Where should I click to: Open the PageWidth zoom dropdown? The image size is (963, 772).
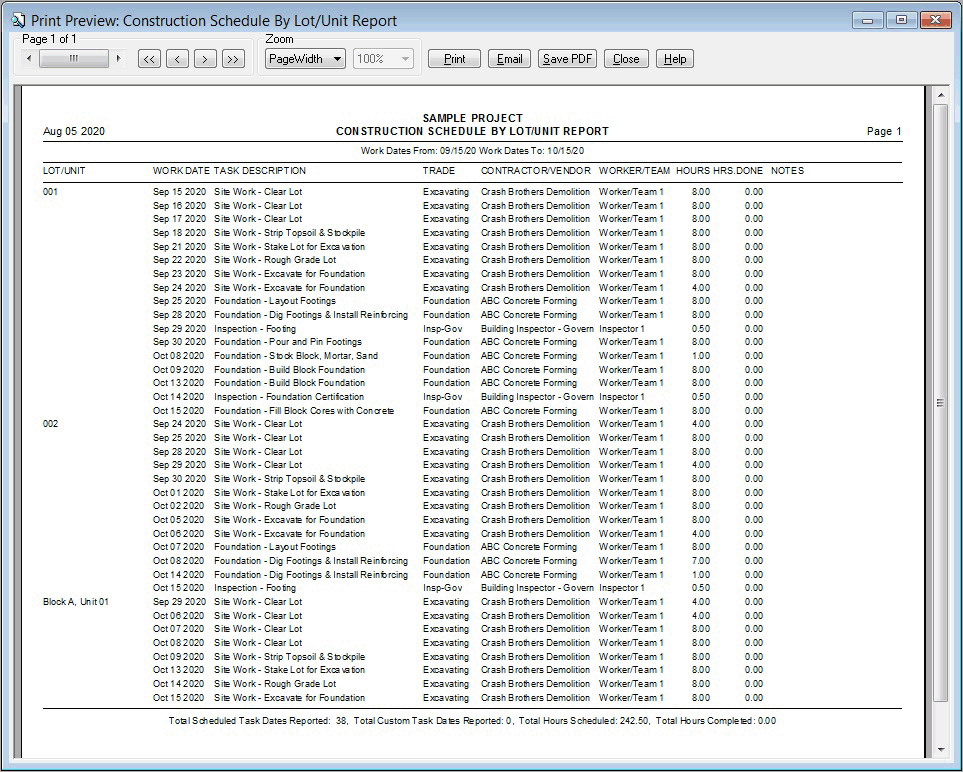pos(305,59)
